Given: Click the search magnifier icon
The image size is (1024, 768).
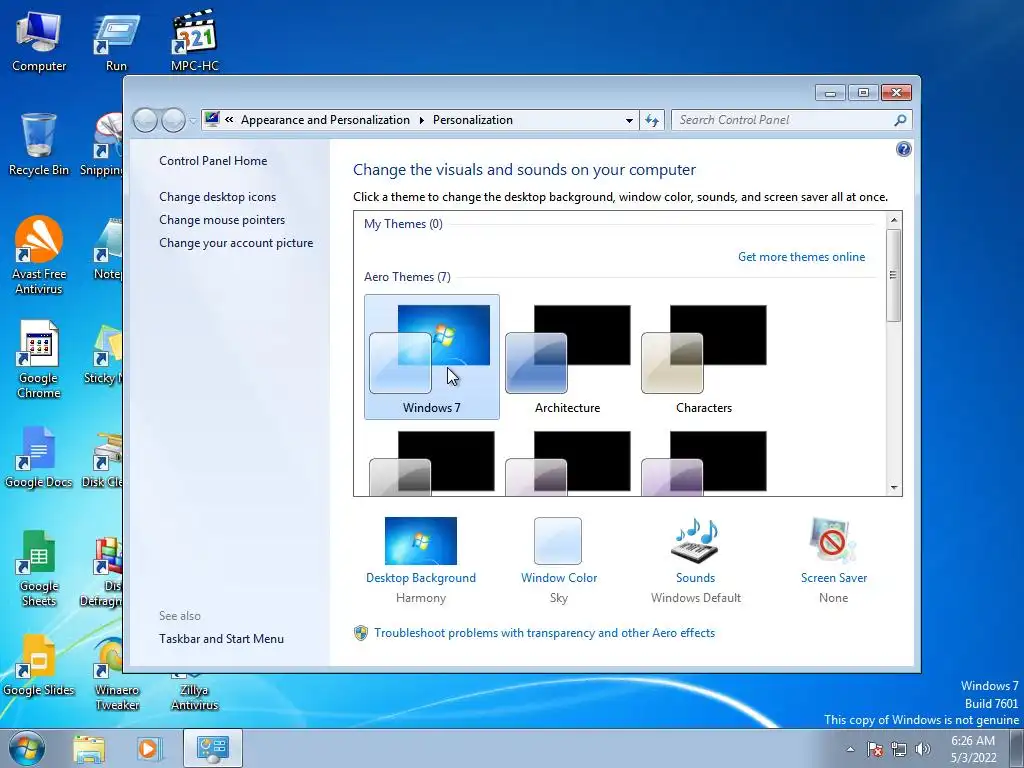Looking at the screenshot, I should (900, 120).
